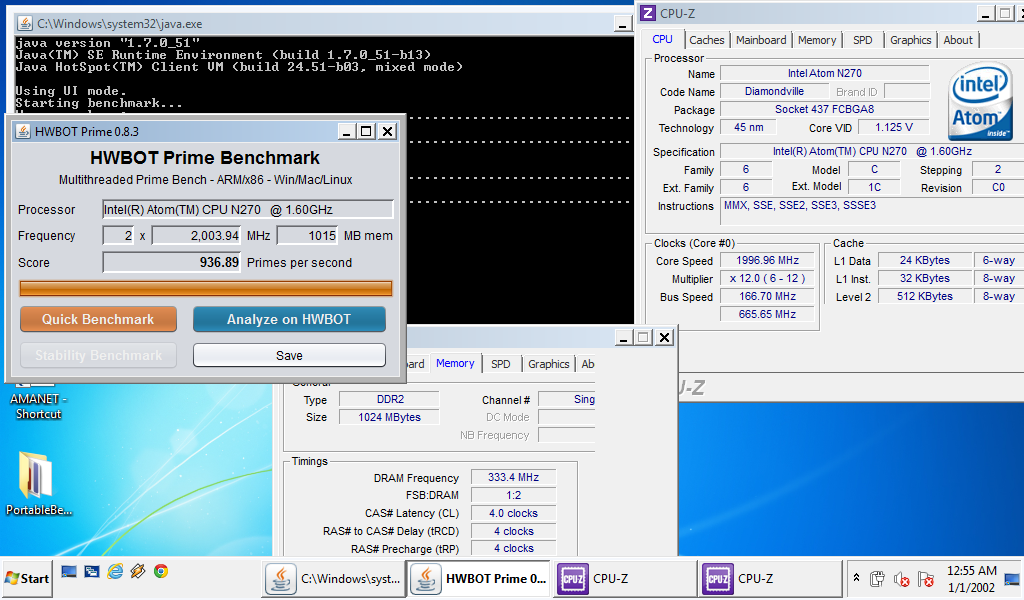Click the Intel Atom N270 name value

click(x=825, y=73)
